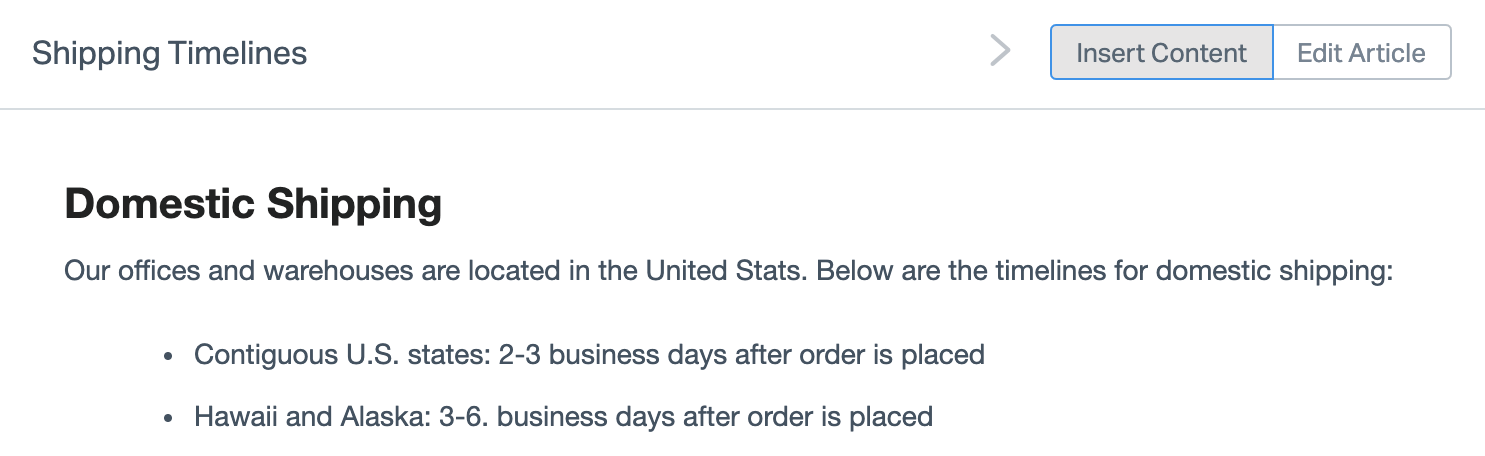Viewport: 1485px width, 456px height.
Task: Click the bullet dot before Contiguous U.S. states
Action: 170,356
